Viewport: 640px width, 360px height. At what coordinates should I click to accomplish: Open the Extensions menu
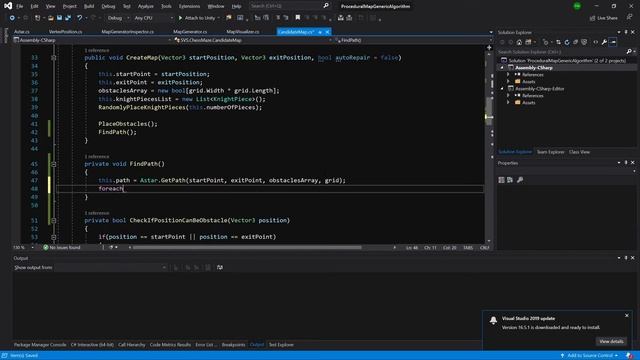[189, 6]
